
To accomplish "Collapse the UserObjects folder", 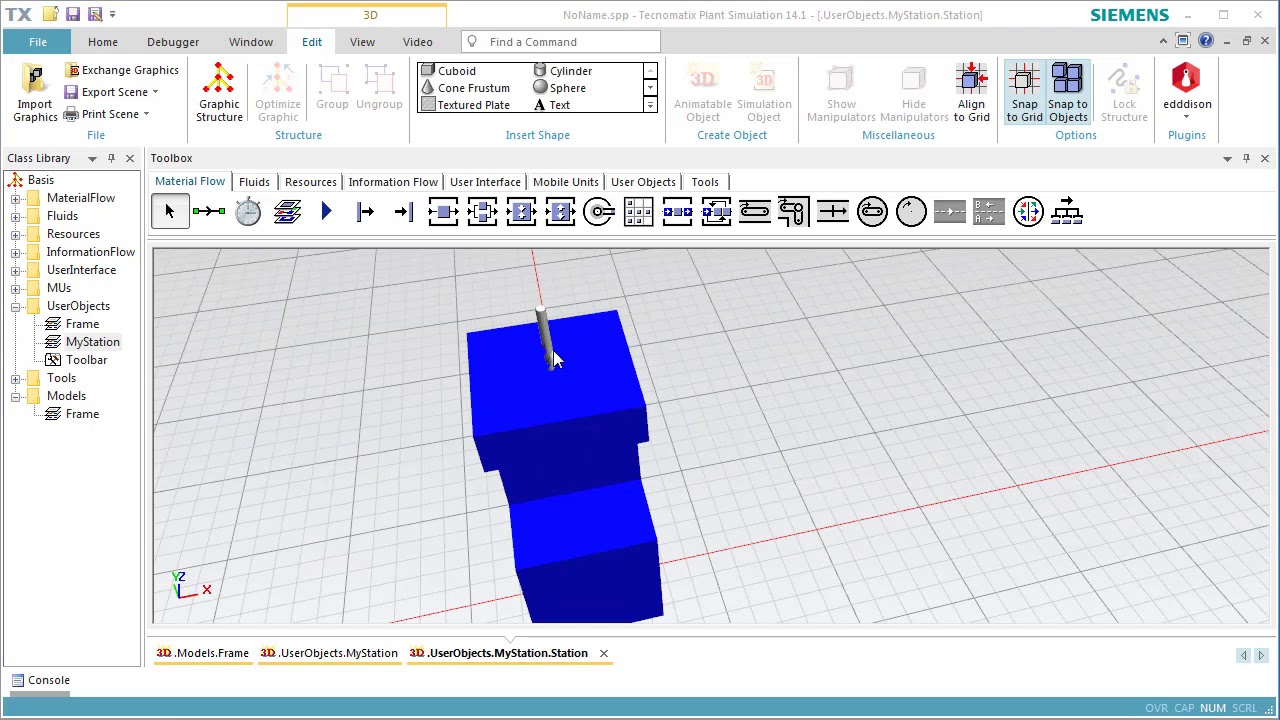I will pyautogui.click(x=16, y=306).
